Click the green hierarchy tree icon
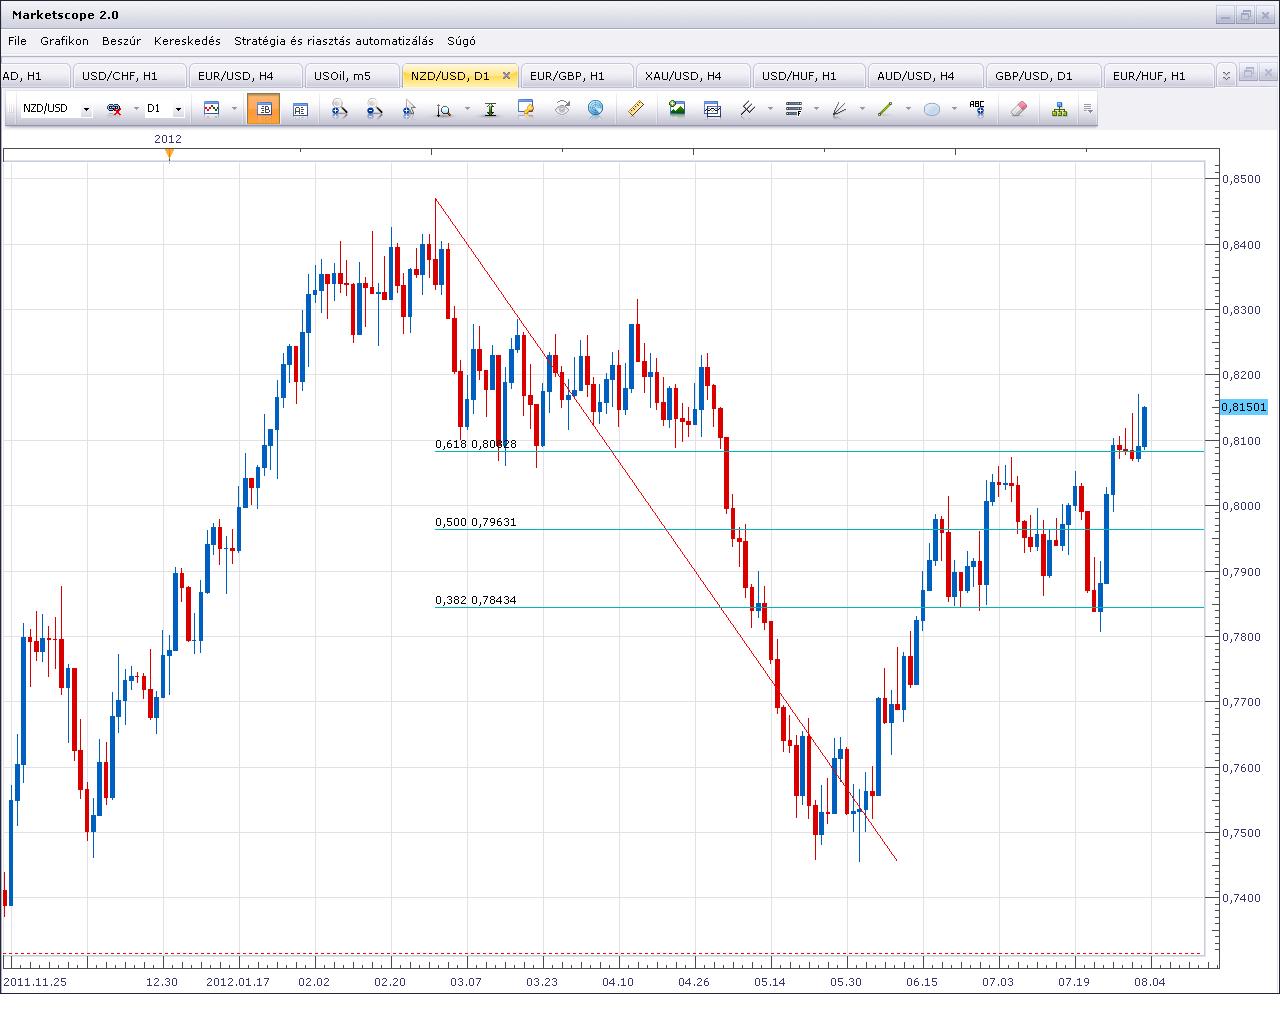The width and height of the screenshot is (1280, 1024). pyautogui.click(x=1059, y=109)
